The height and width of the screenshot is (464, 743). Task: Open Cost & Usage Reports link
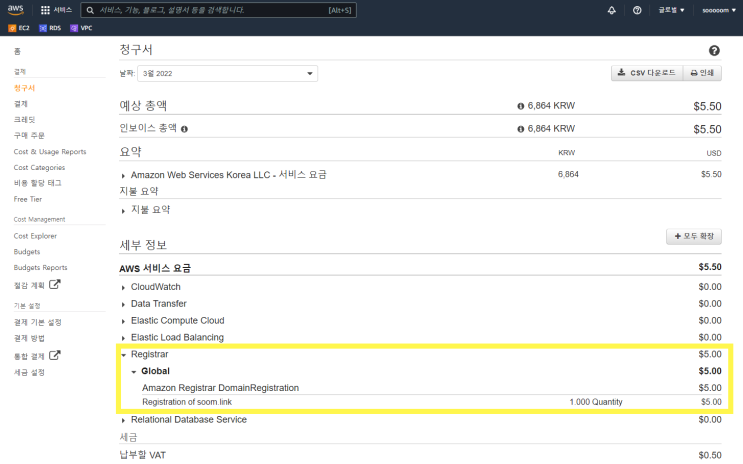pyautogui.click(x=50, y=152)
